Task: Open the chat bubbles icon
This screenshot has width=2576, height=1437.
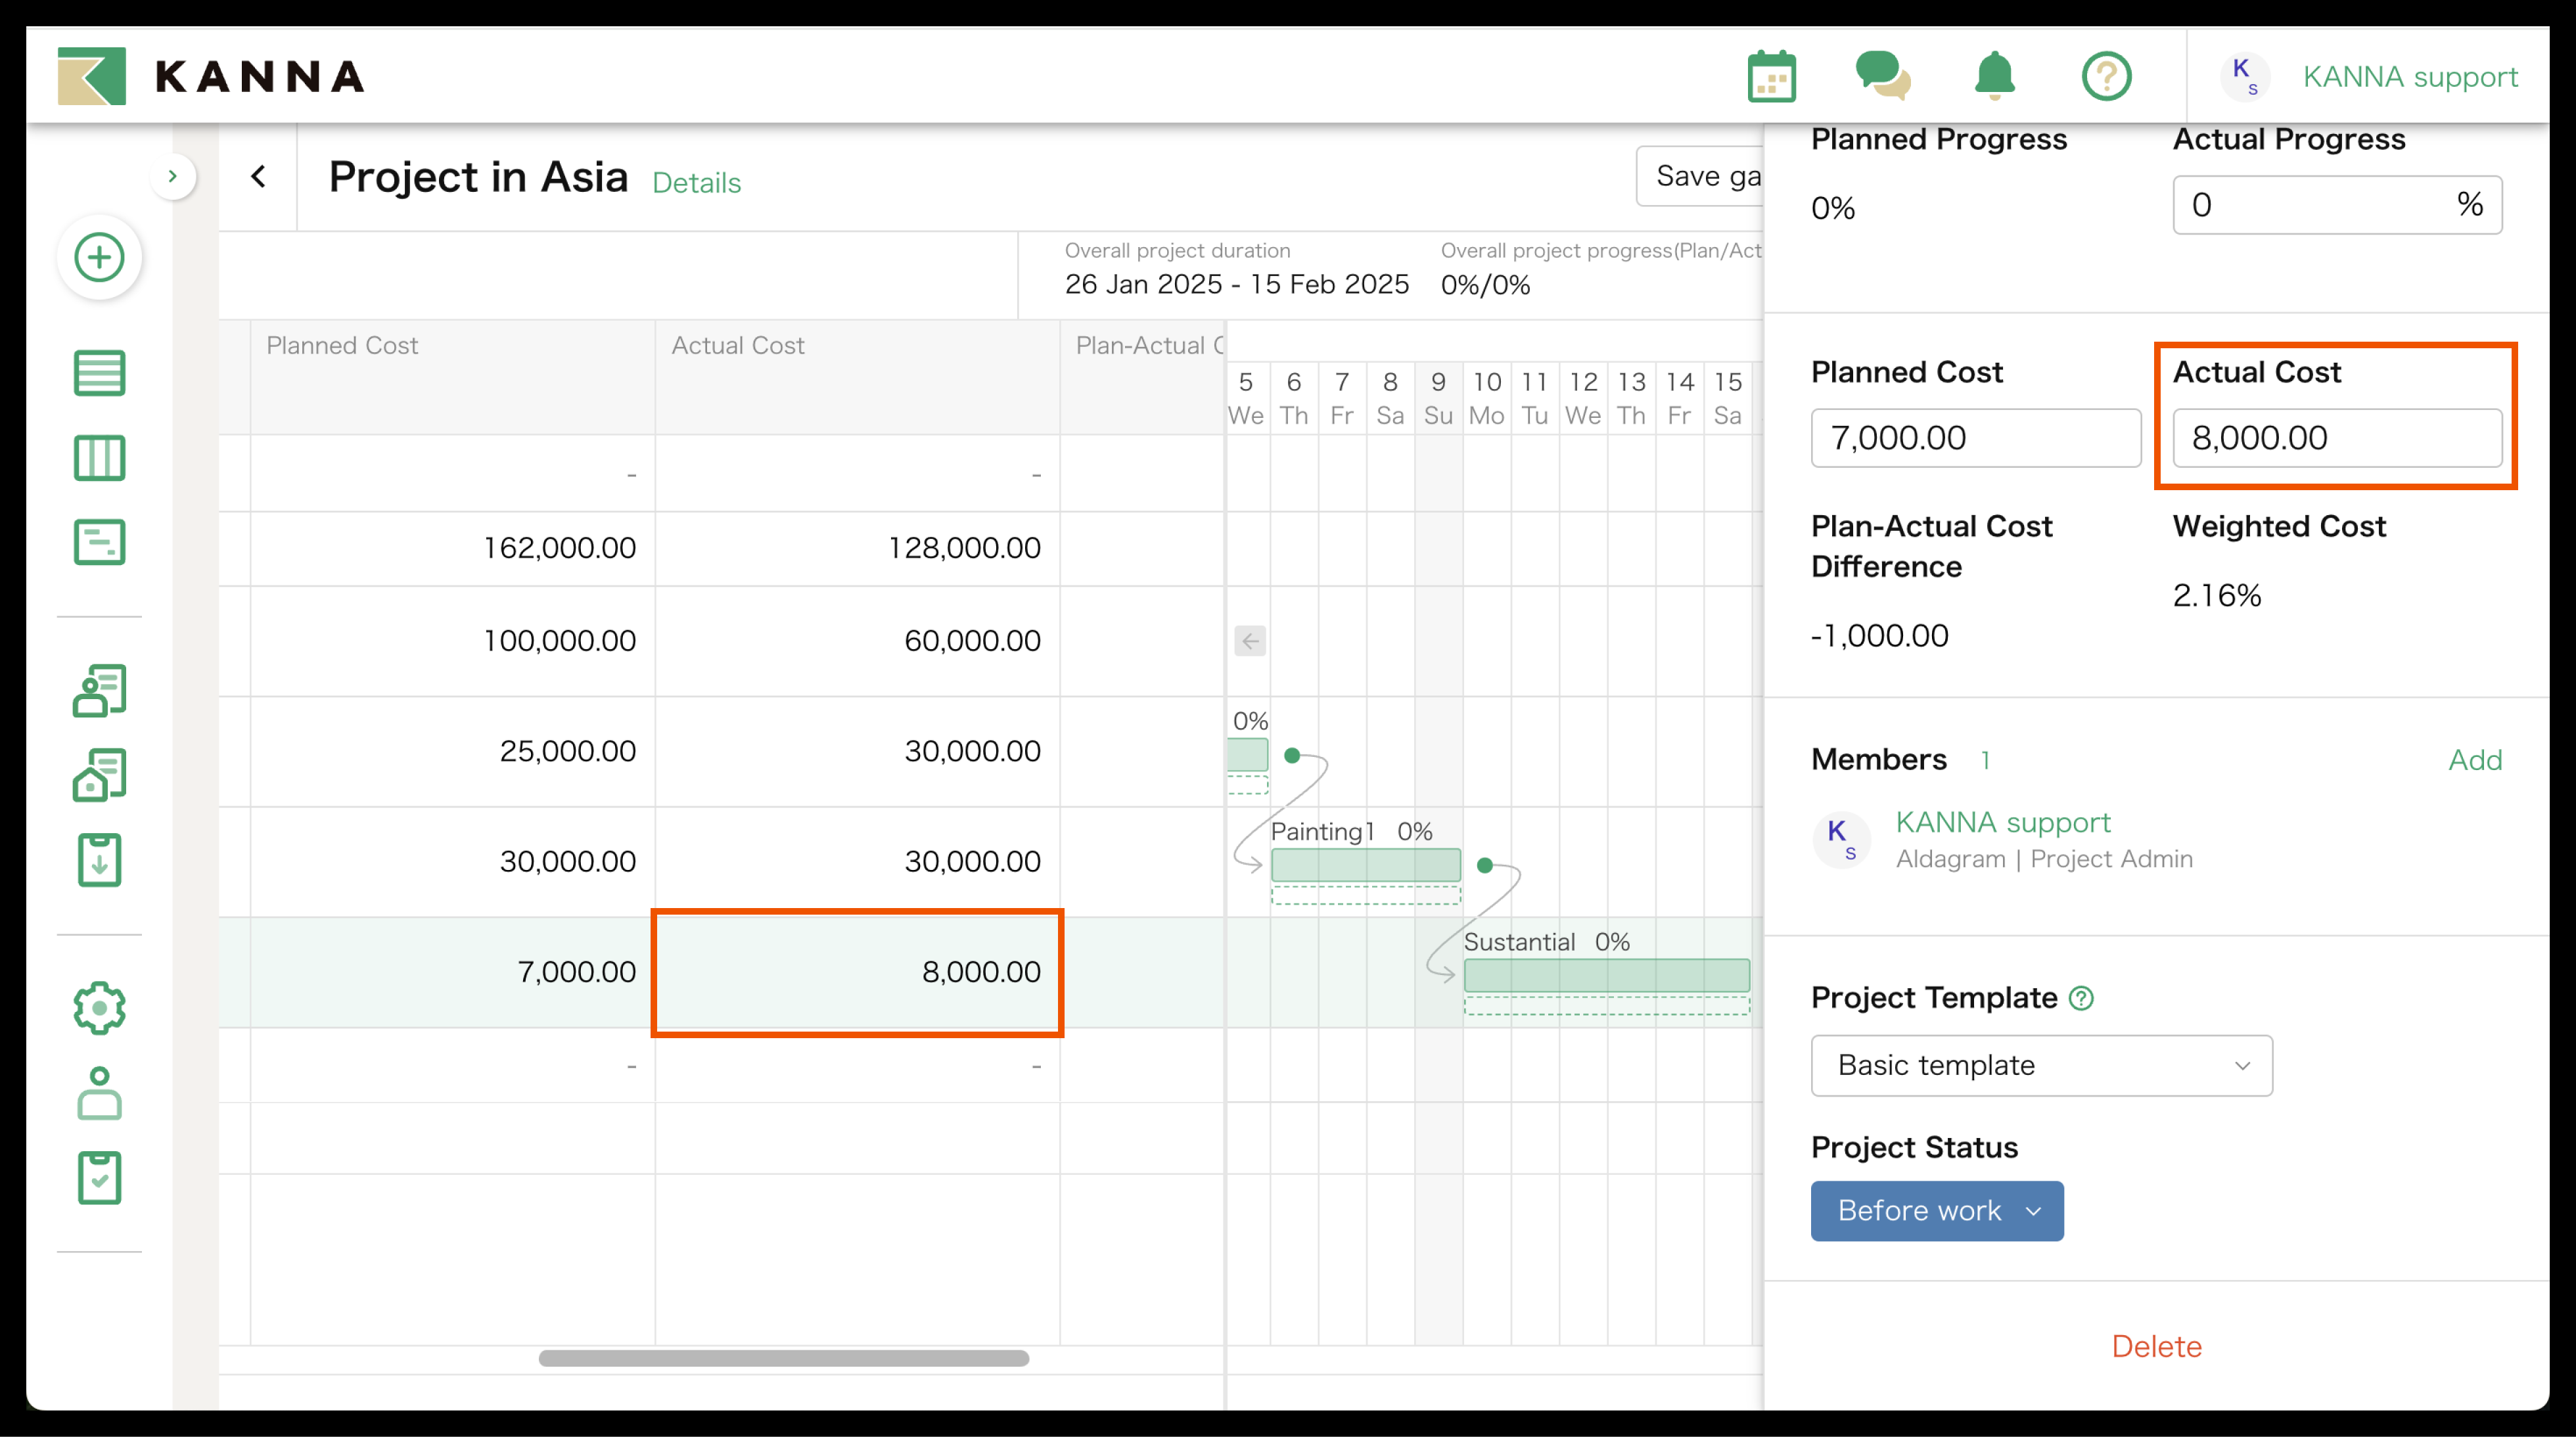Action: [1882, 77]
